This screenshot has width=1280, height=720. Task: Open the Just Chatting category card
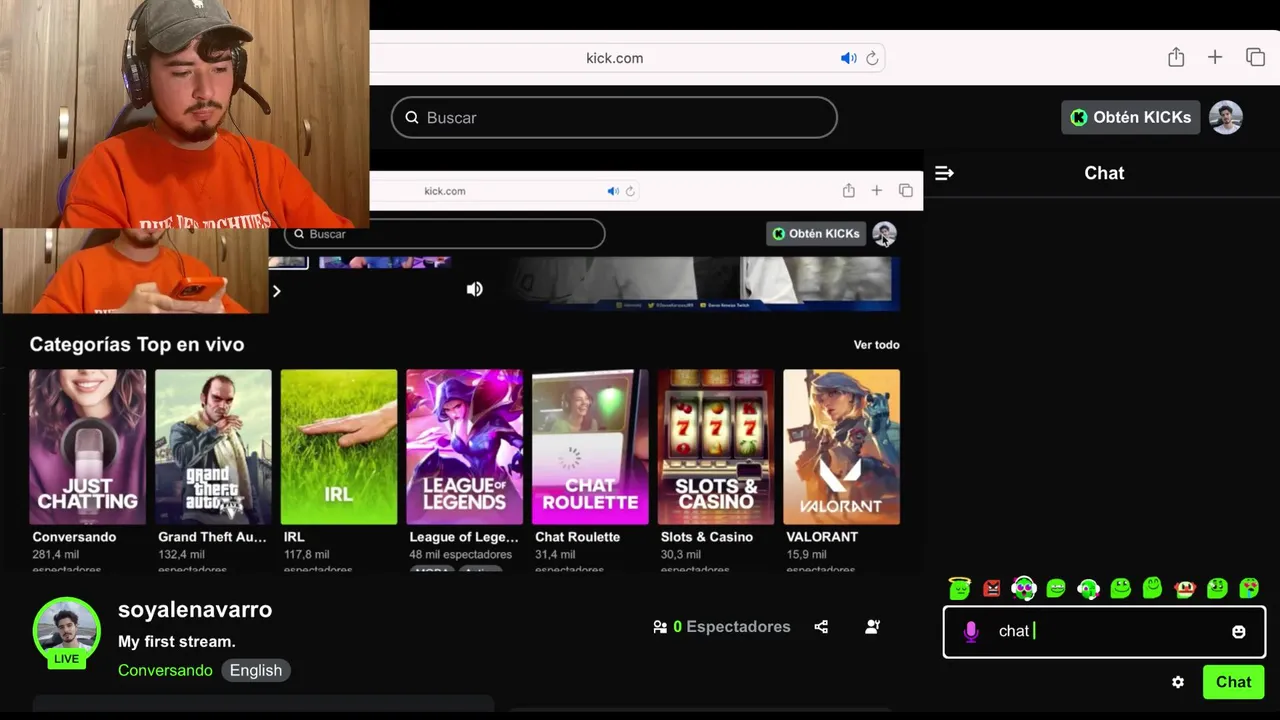click(87, 447)
